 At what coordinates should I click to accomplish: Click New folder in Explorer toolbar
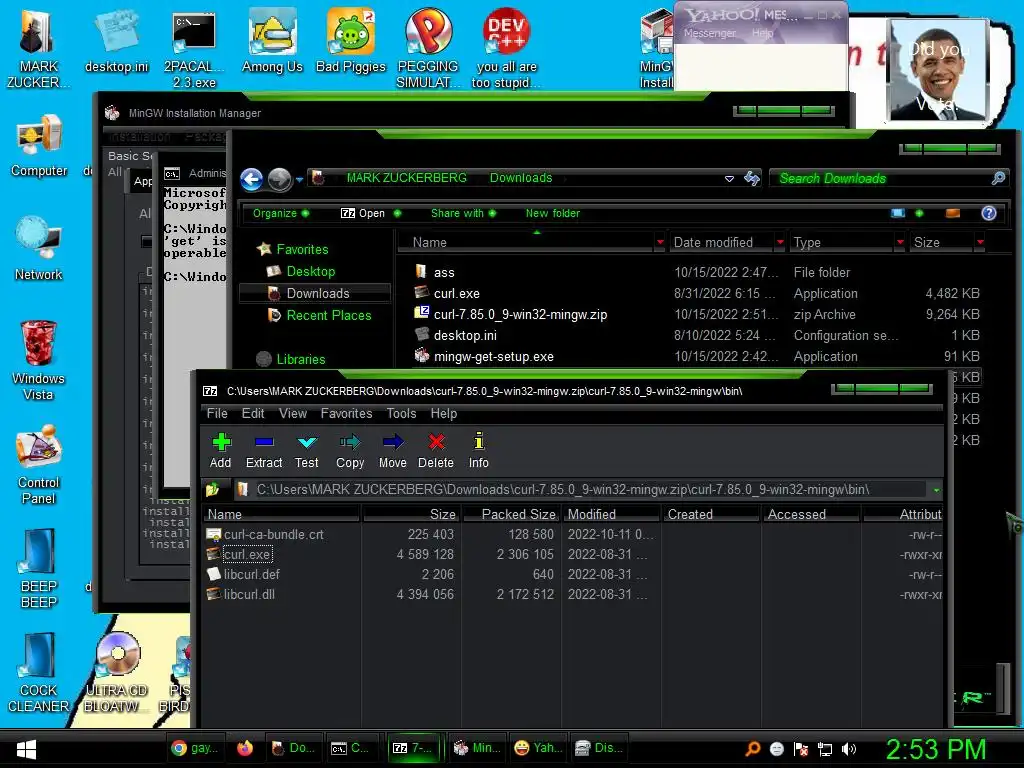[x=552, y=214]
